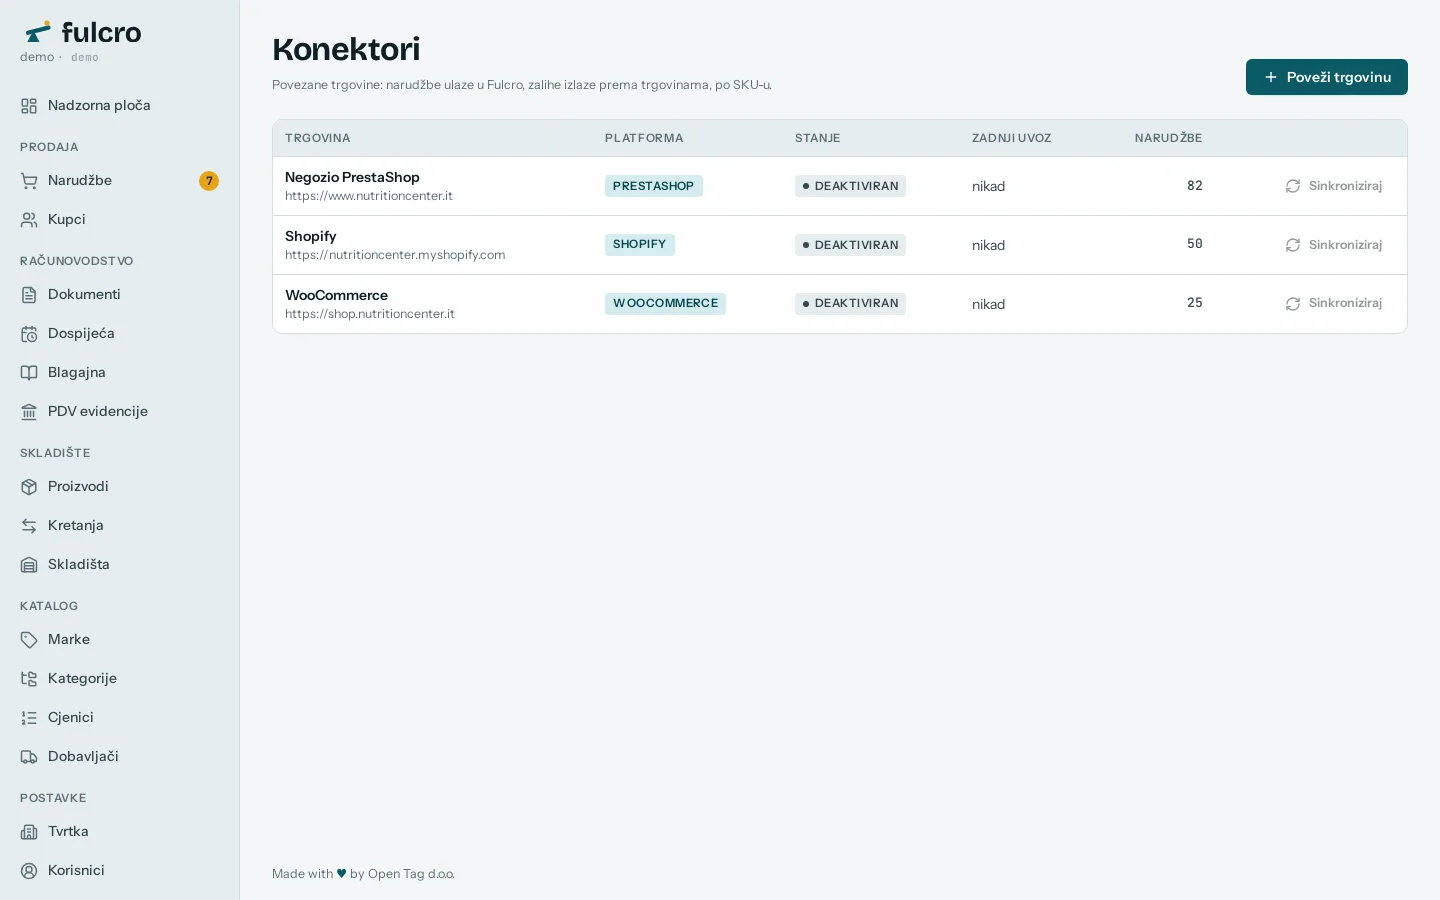Click the Dokumenti file icon

click(29, 295)
